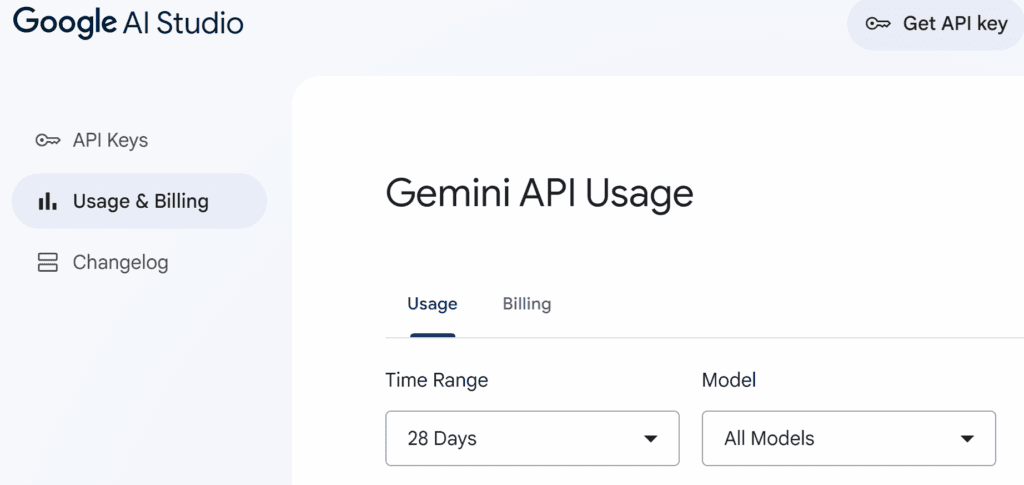1024x485 pixels.
Task: Switch to the Usage tab
Action: coord(432,304)
